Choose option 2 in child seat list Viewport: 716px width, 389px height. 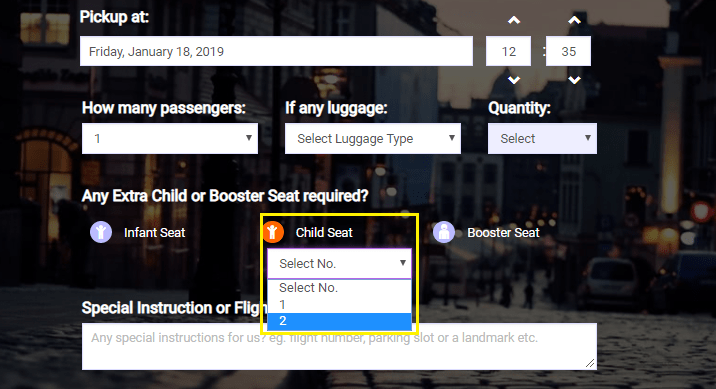(339, 321)
